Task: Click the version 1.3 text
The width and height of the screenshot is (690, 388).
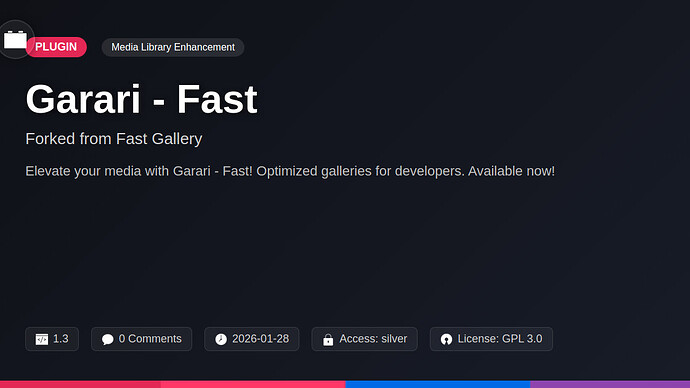Action: (x=61, y=339)
